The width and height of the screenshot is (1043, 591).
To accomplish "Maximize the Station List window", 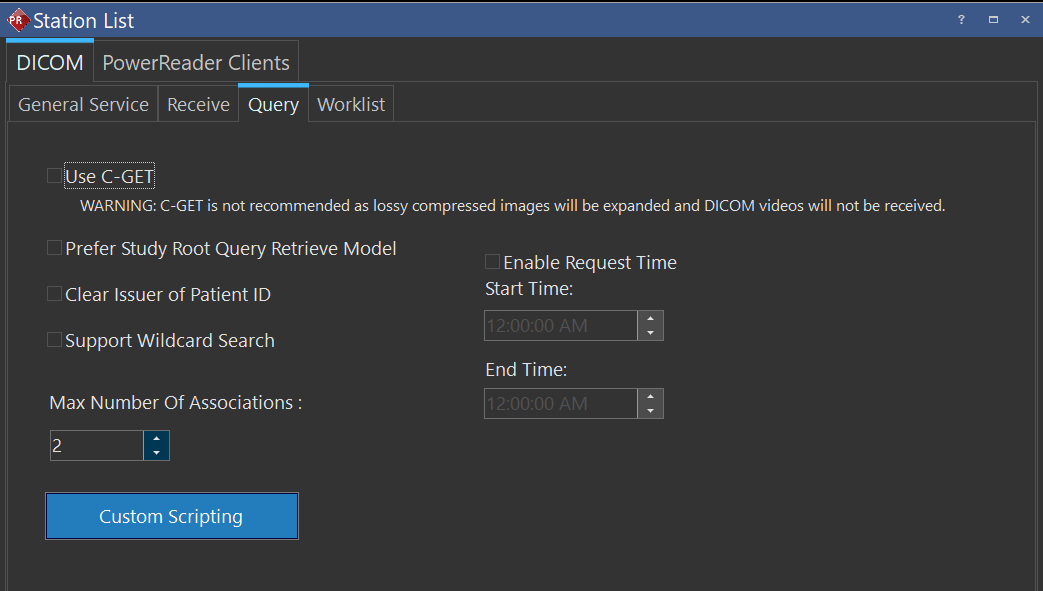I will pos(993,20).
